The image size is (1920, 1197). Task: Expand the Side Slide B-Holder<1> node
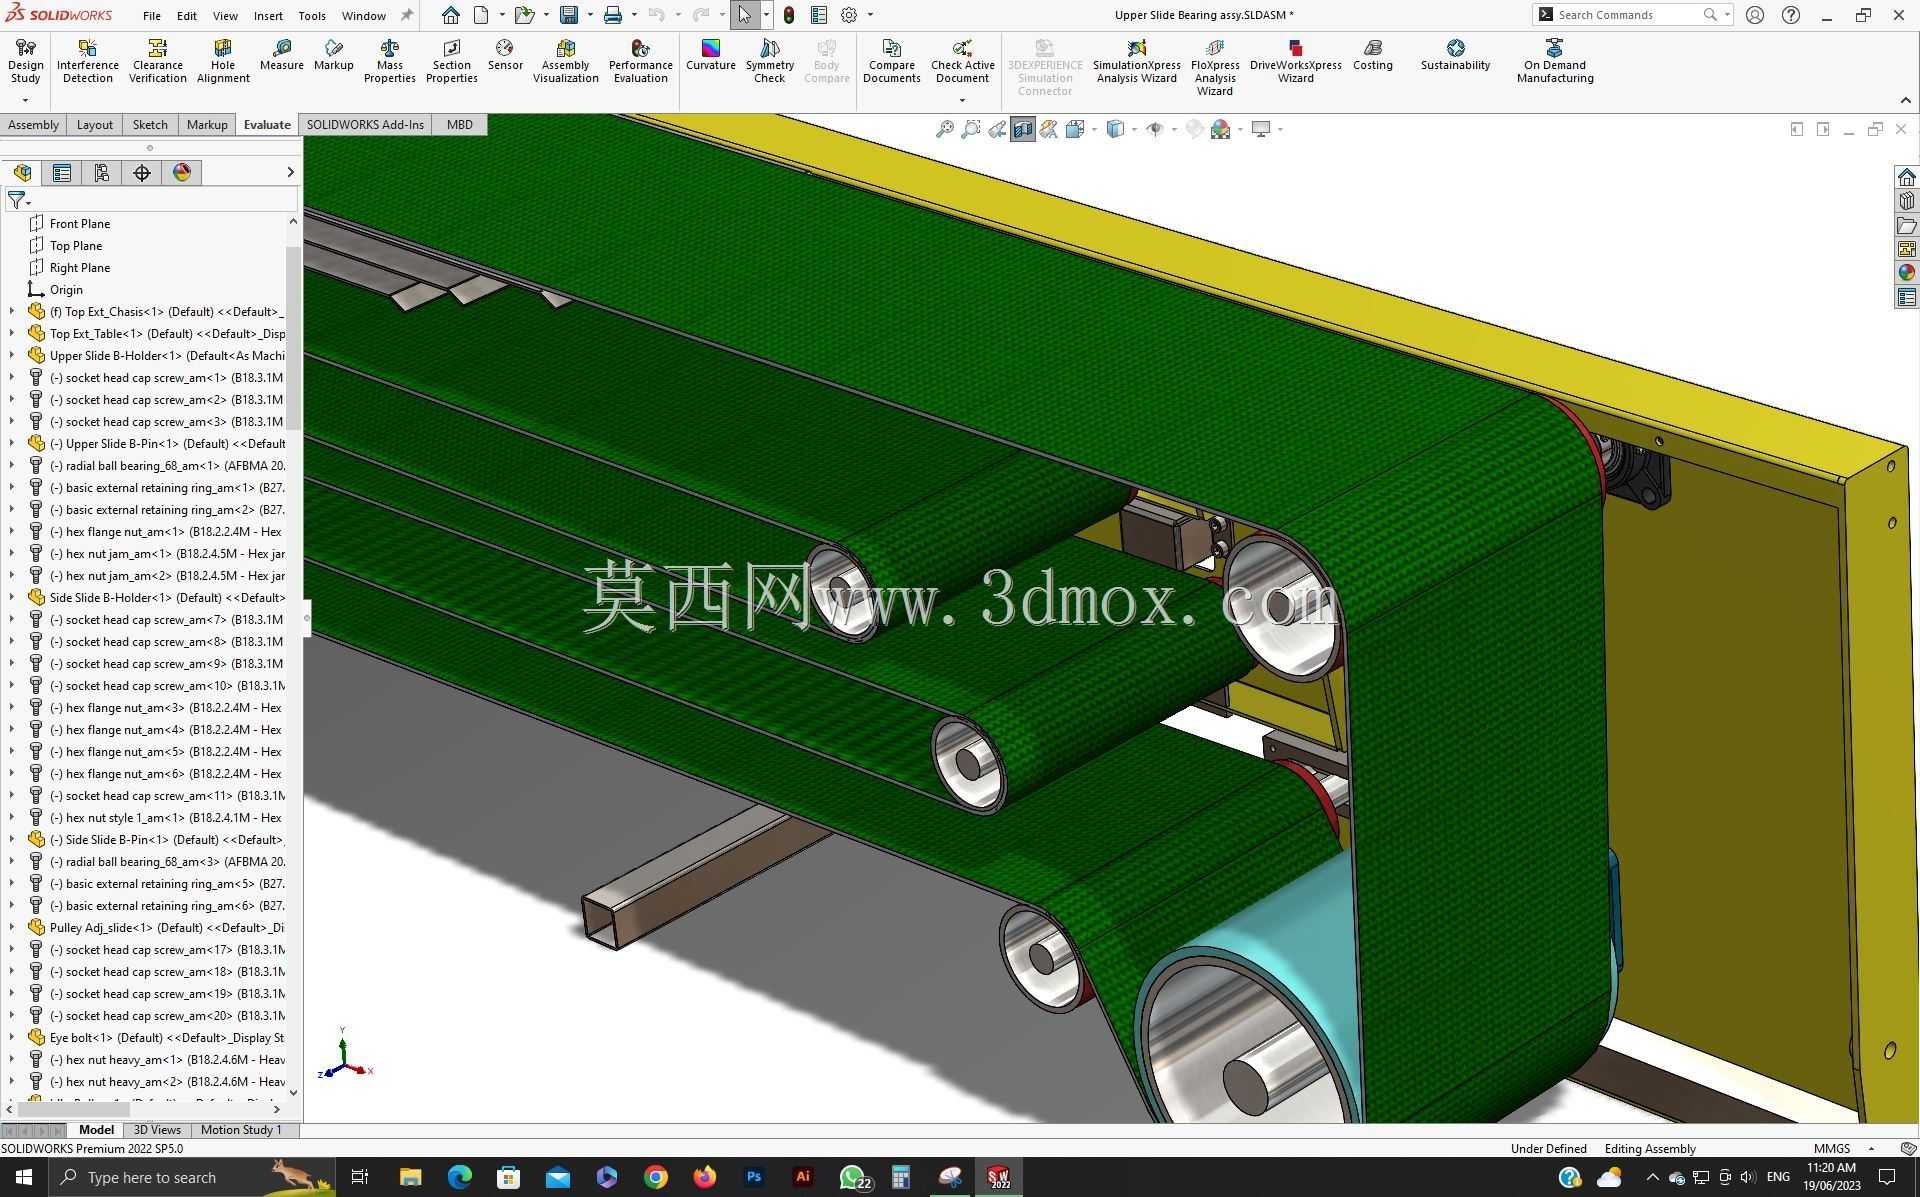[x=11, y=597]
